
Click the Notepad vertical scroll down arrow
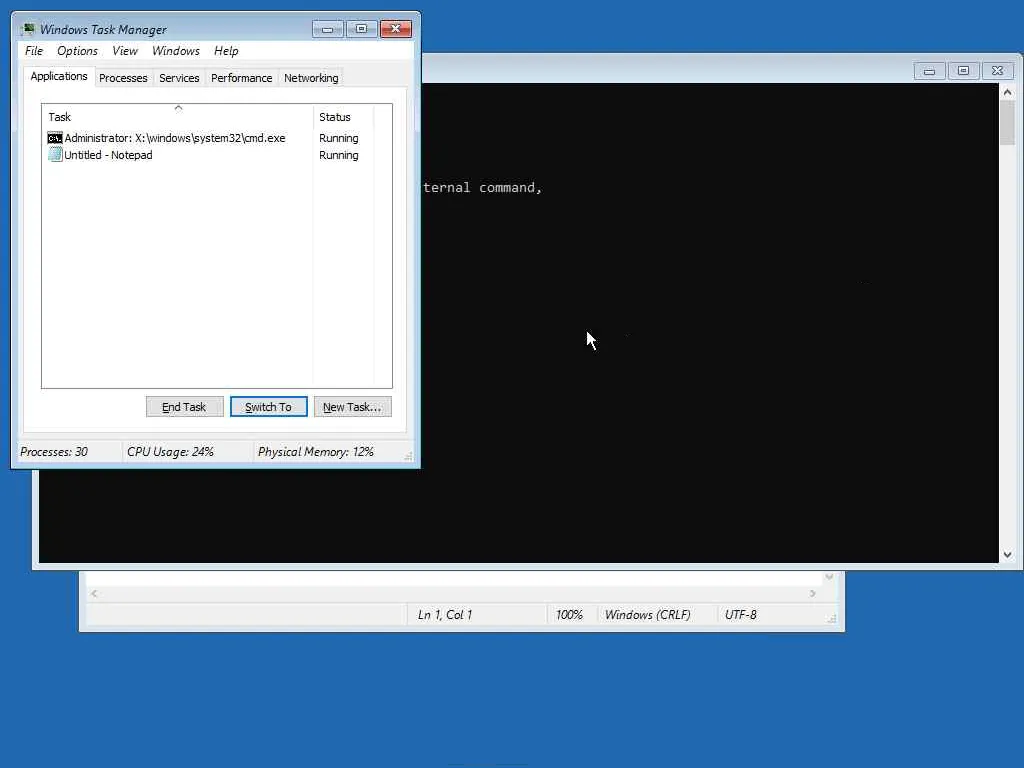click(x=829, y=577)
